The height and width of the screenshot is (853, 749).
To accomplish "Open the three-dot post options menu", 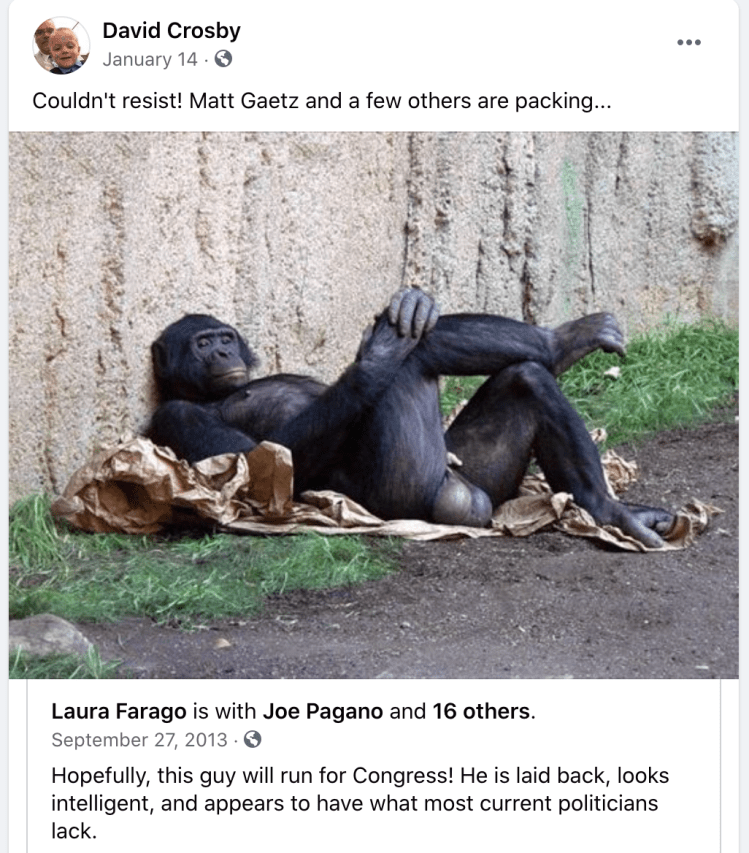I will click(x=689, y=42).
